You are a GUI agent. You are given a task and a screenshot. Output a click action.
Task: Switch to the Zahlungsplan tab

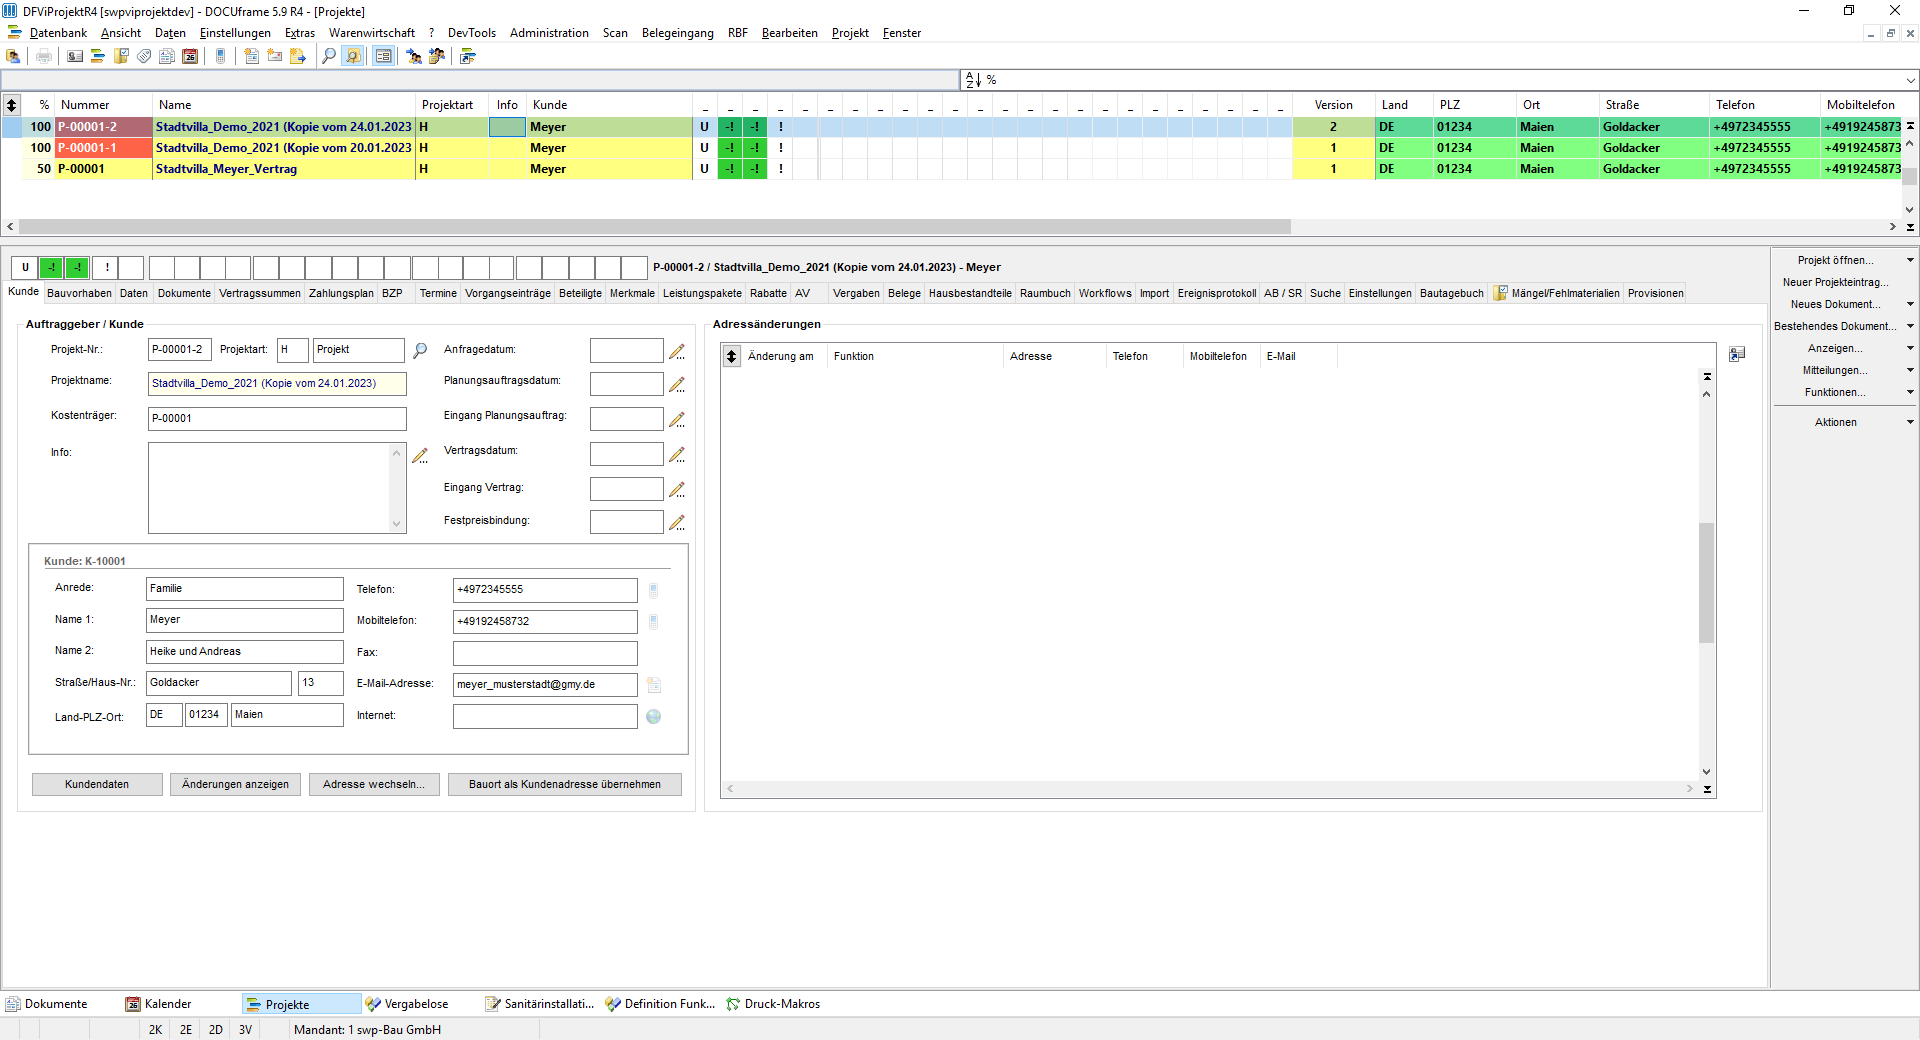click(x=341, y=293)
